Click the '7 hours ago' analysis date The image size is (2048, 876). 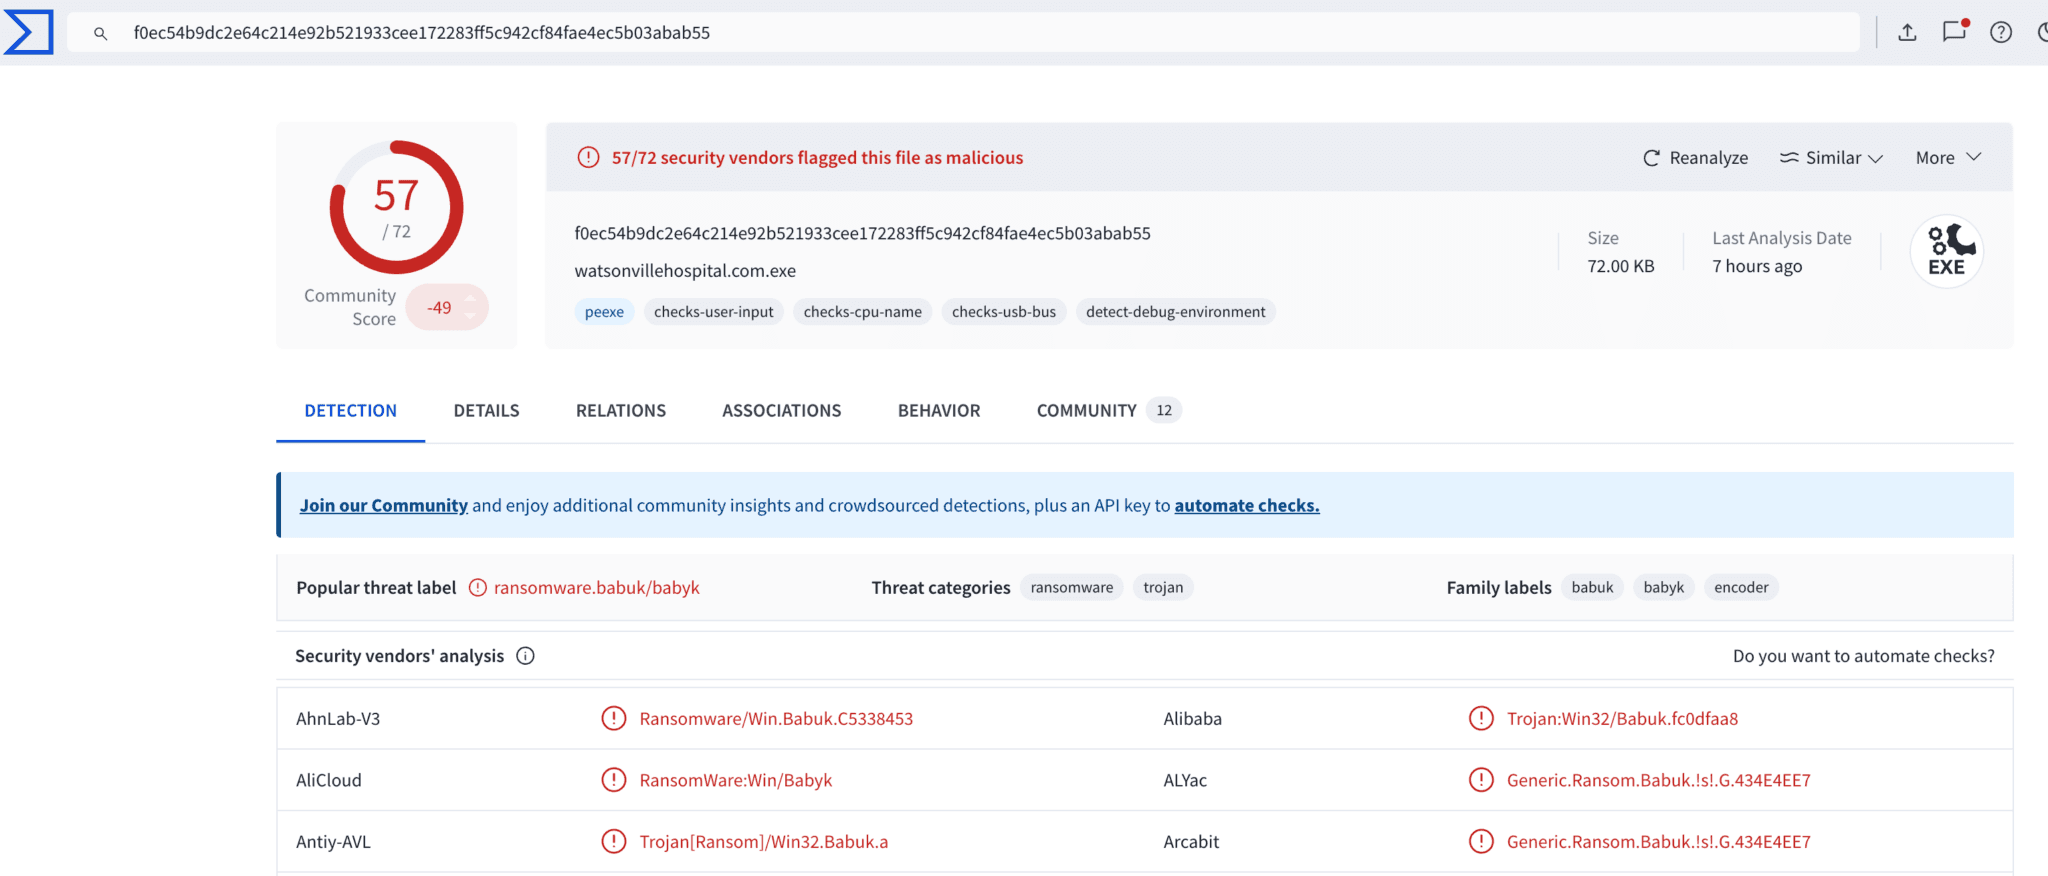tap(1757, 266)
